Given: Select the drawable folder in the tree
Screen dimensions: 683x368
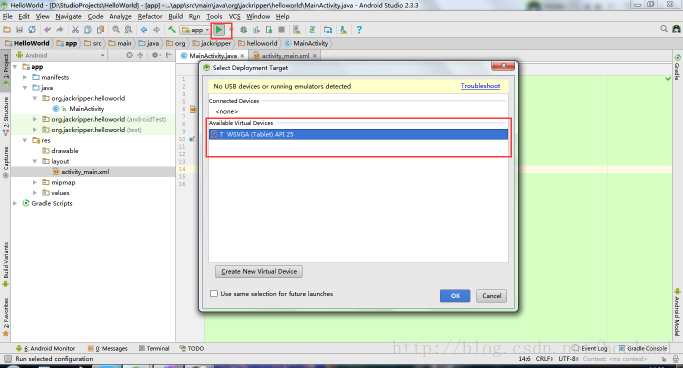Looking at the screenshot, I should pos(65,151).
